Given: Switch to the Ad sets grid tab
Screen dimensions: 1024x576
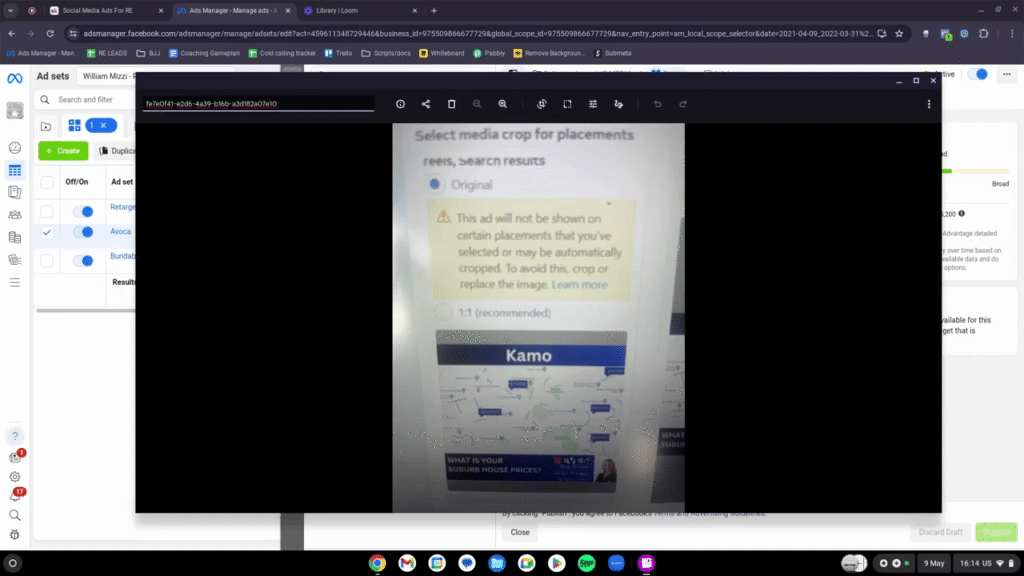Looking at the screenshot, I should click(x=74, y=125).
